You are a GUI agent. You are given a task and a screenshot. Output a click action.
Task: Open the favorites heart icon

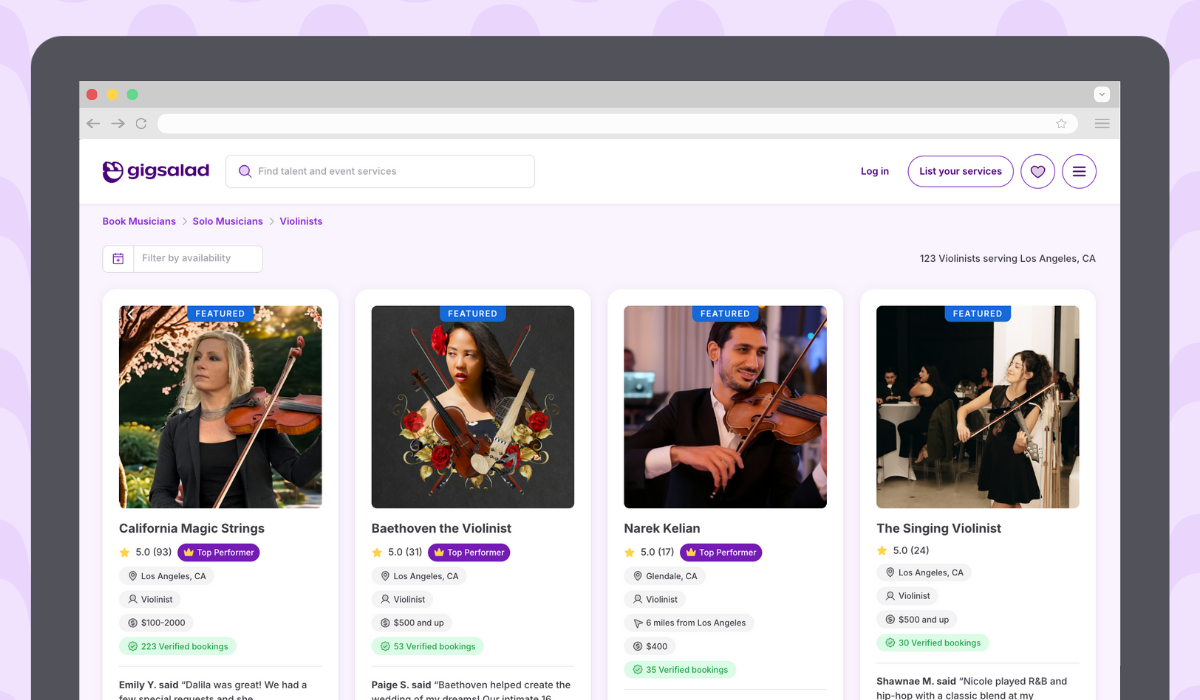tap(1037, 171)
